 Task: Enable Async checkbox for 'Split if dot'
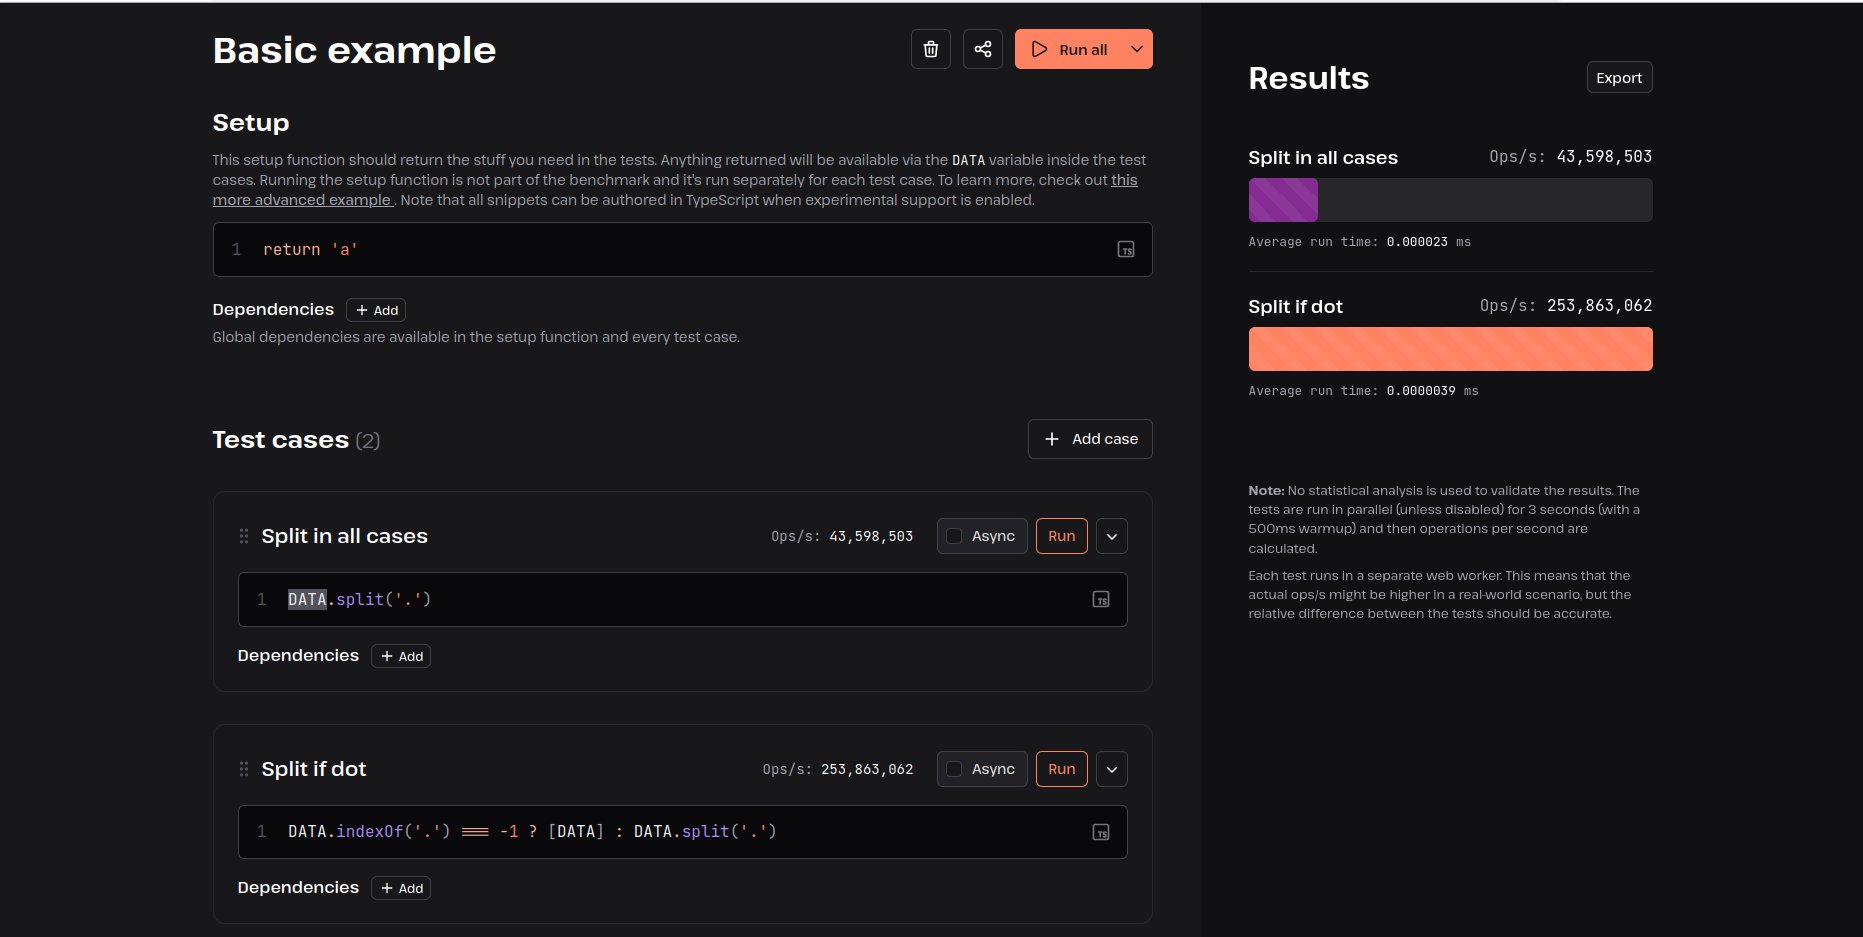(x=954, y=769)
